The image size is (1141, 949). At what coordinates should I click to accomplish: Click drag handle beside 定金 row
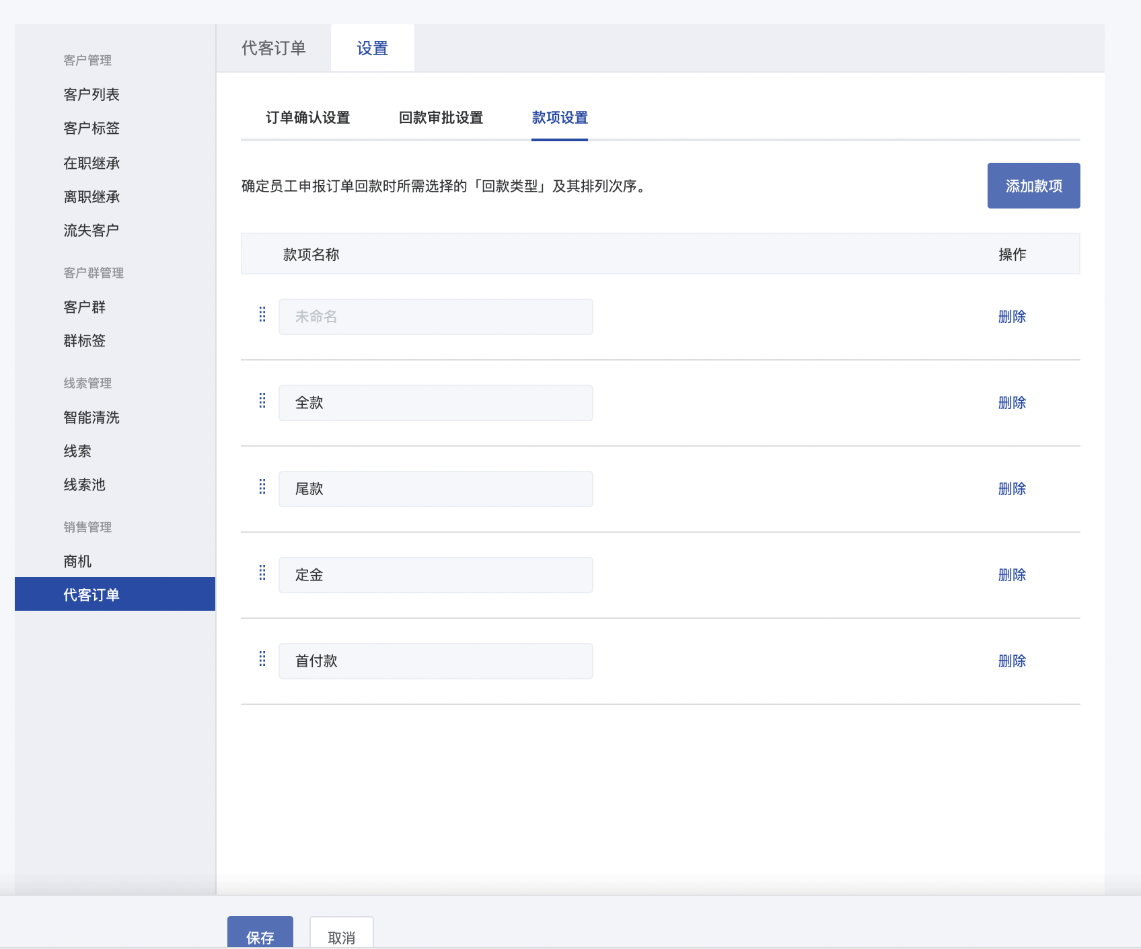point(263,573)
